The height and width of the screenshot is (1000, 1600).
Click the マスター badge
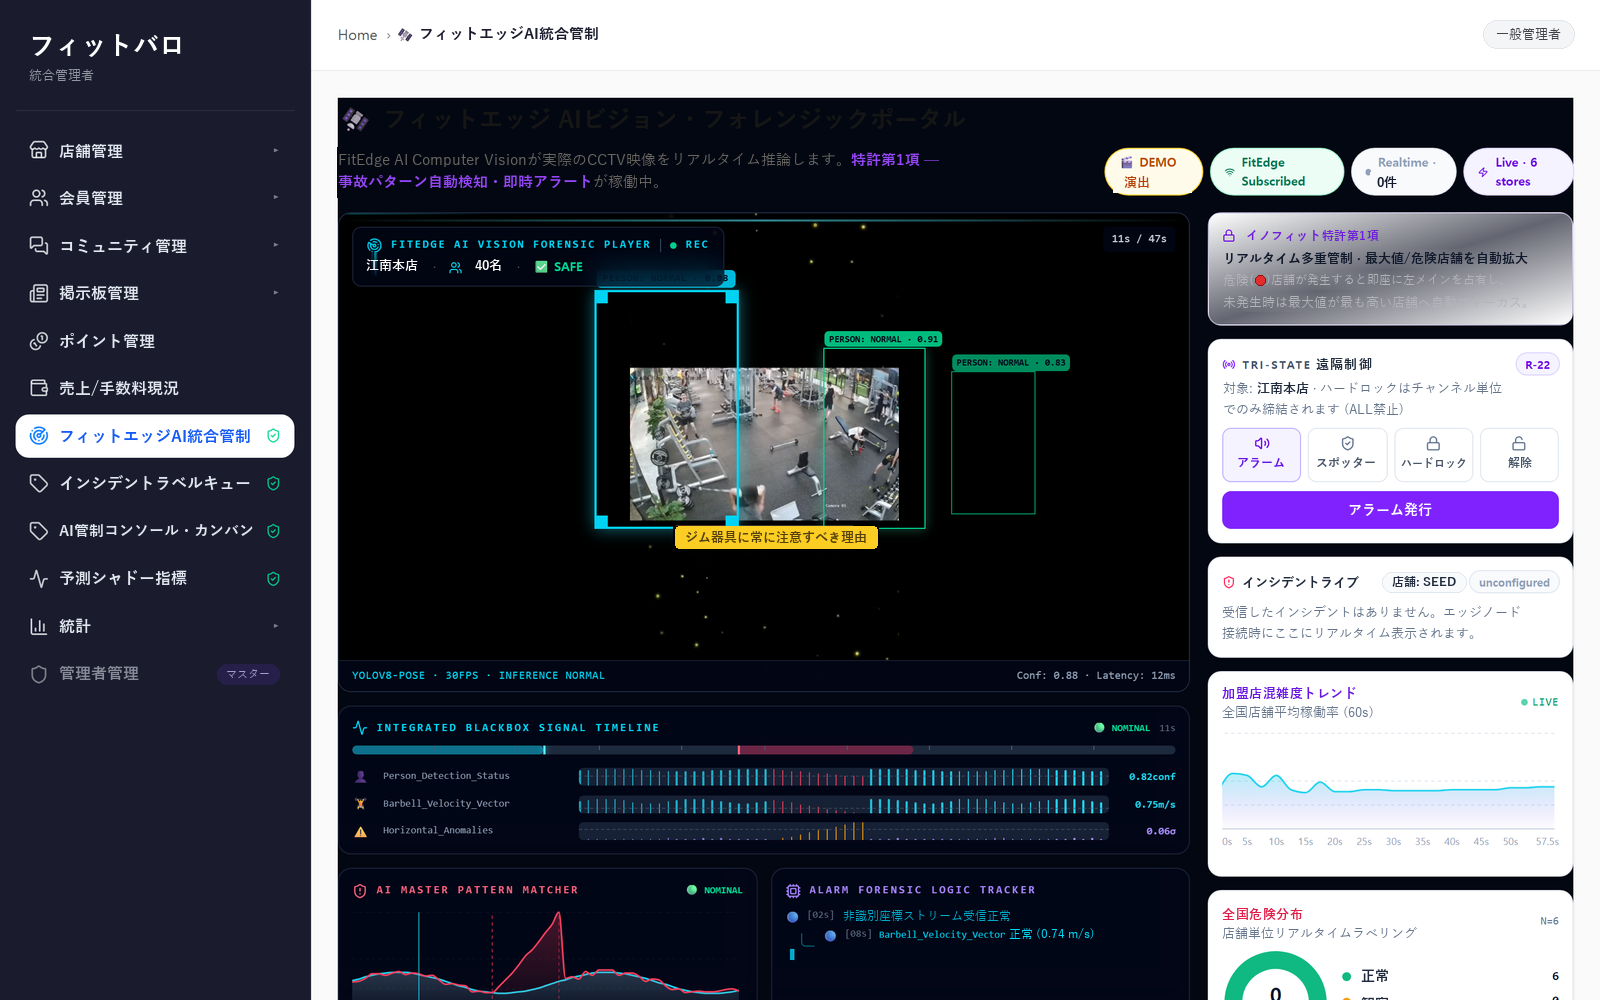tap(248, 674)
